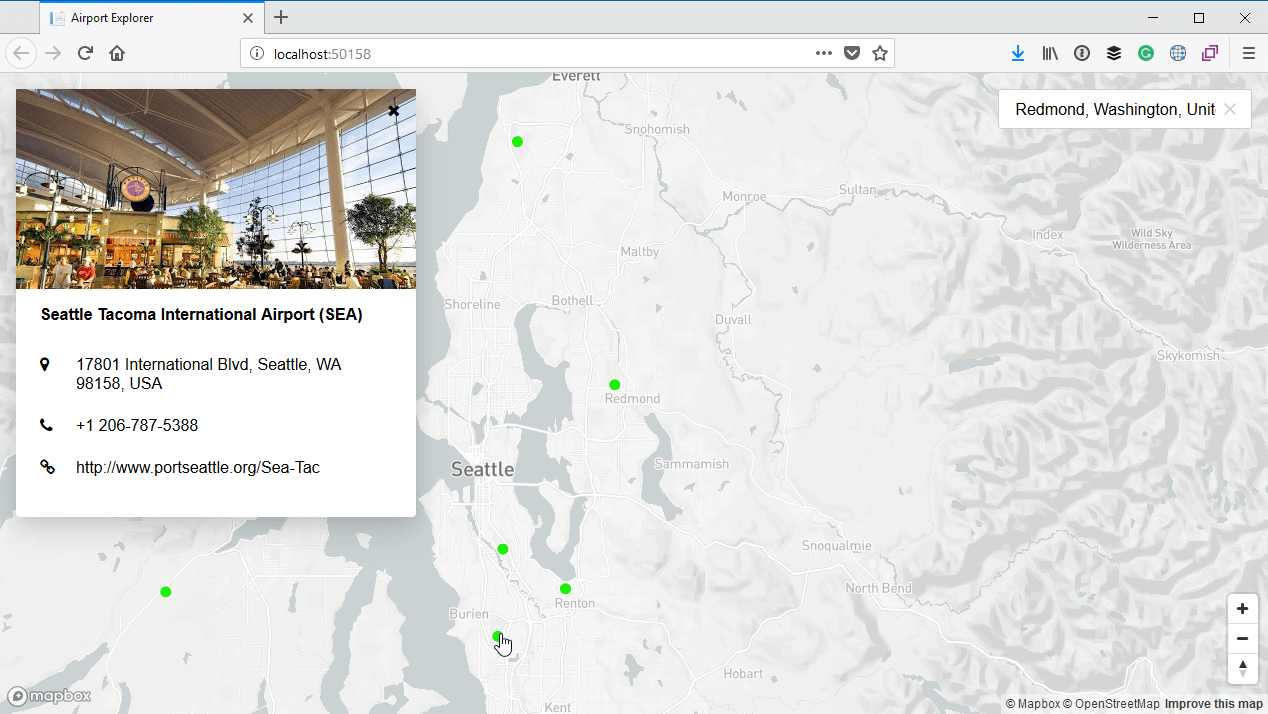Viewport: 1268px width, 714px height.
Task: Open a new browser tab
Action: 281,17
